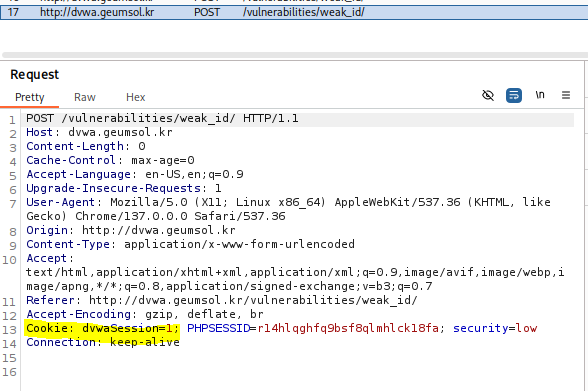Image resolution: width=588 pixels, height=391 pixels.
Task: Click the Cache-Control header name
Action: pyautogui.click(x=71, y=160)
